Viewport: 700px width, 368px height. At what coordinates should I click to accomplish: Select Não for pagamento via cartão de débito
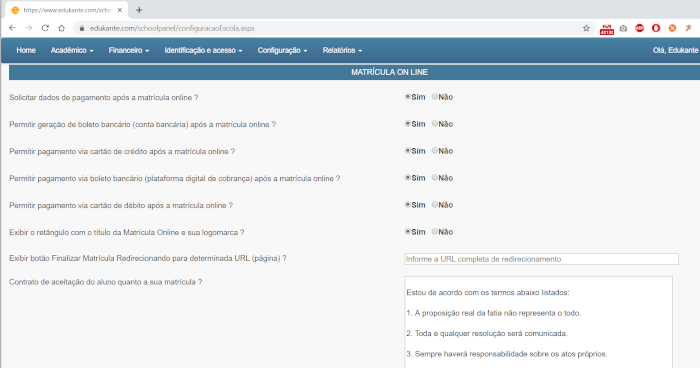(434, 204)
